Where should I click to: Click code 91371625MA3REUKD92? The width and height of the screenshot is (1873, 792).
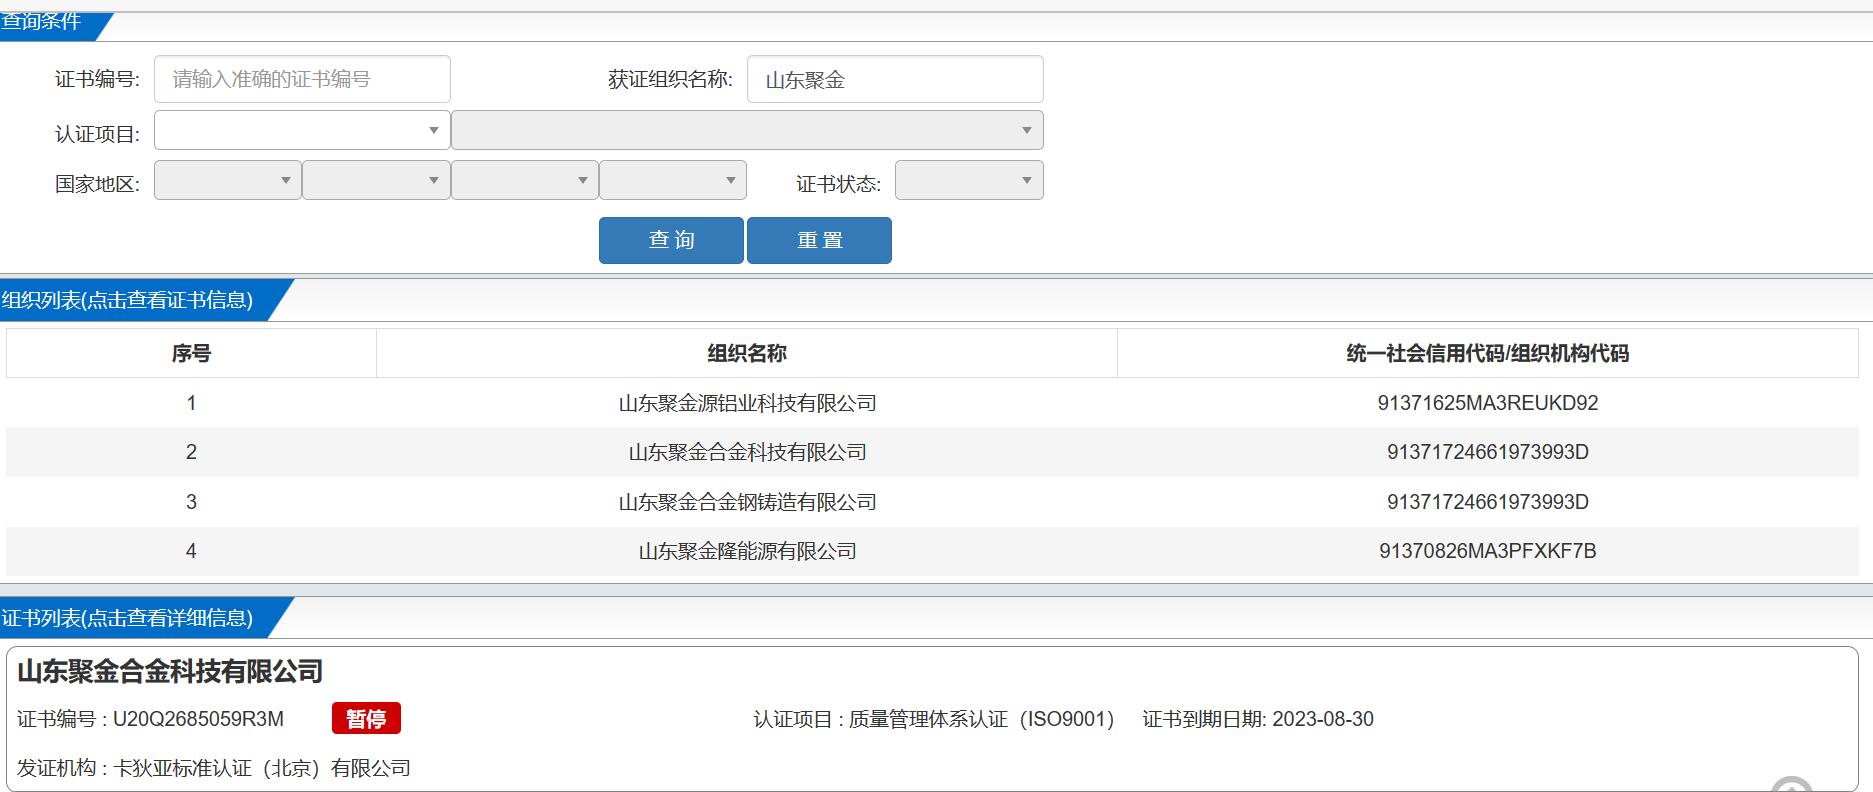coord(1488,403)
